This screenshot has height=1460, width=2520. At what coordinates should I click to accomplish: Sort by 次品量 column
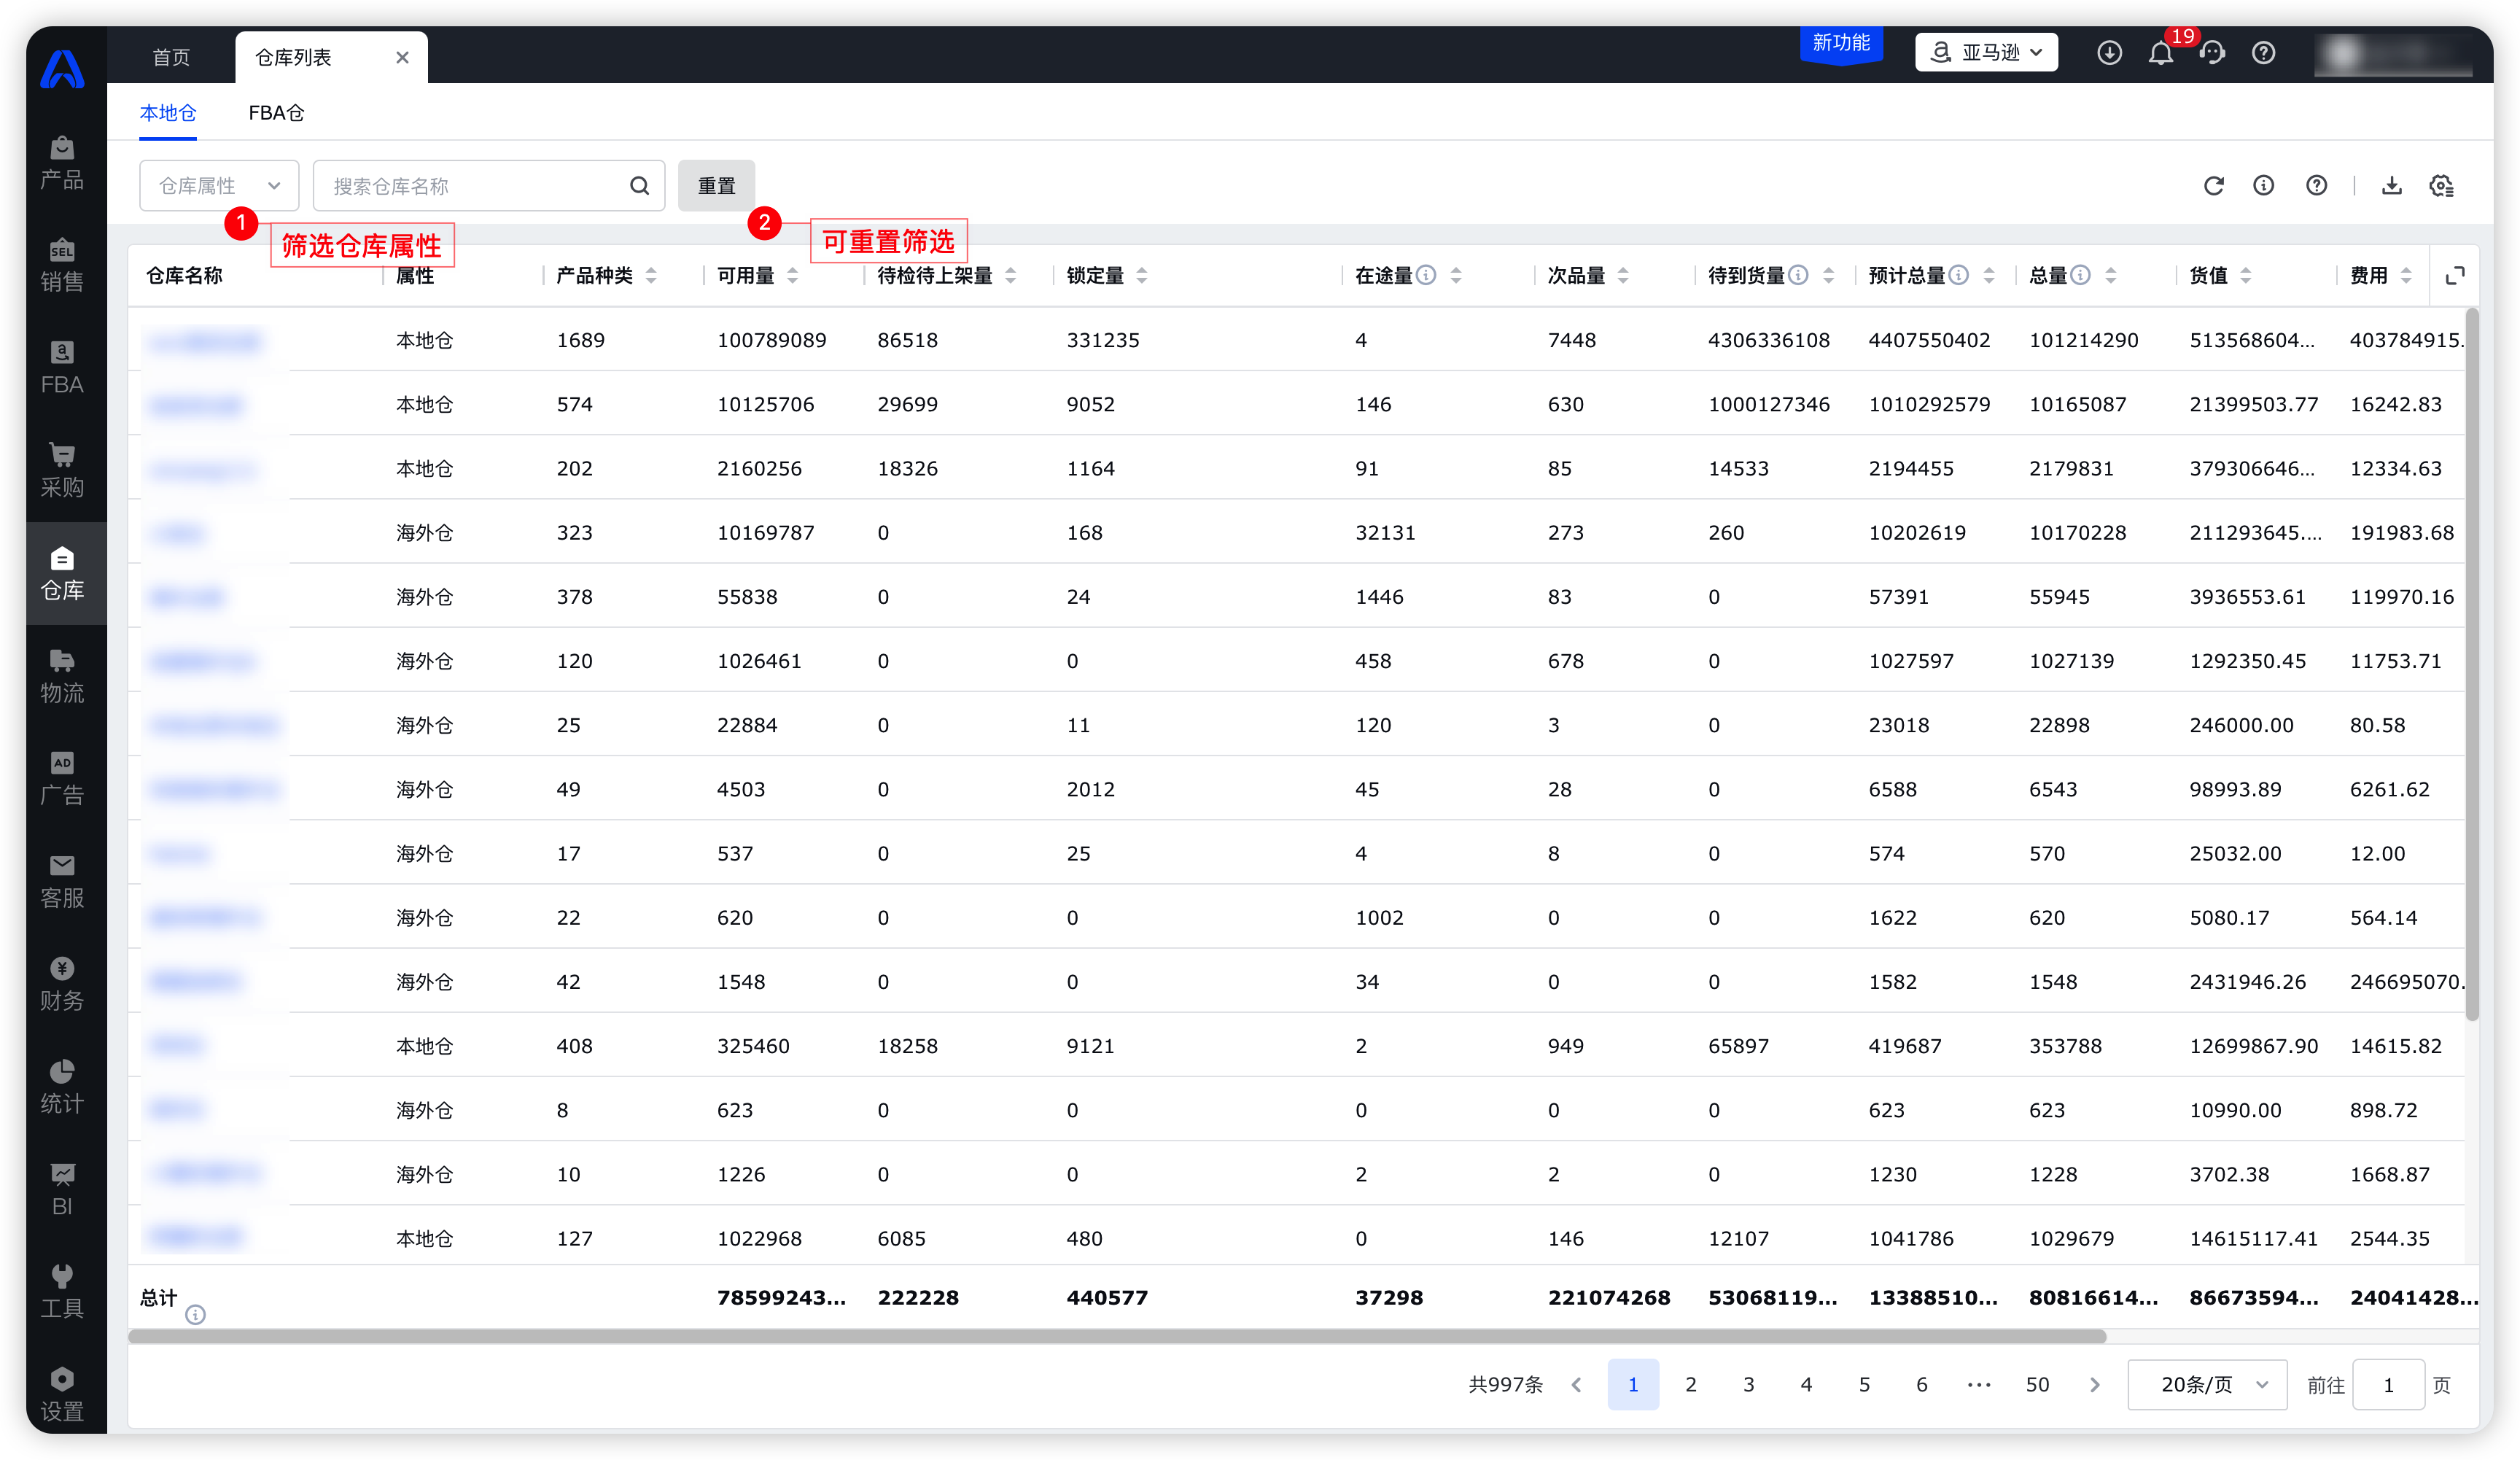coord(1623,276)
